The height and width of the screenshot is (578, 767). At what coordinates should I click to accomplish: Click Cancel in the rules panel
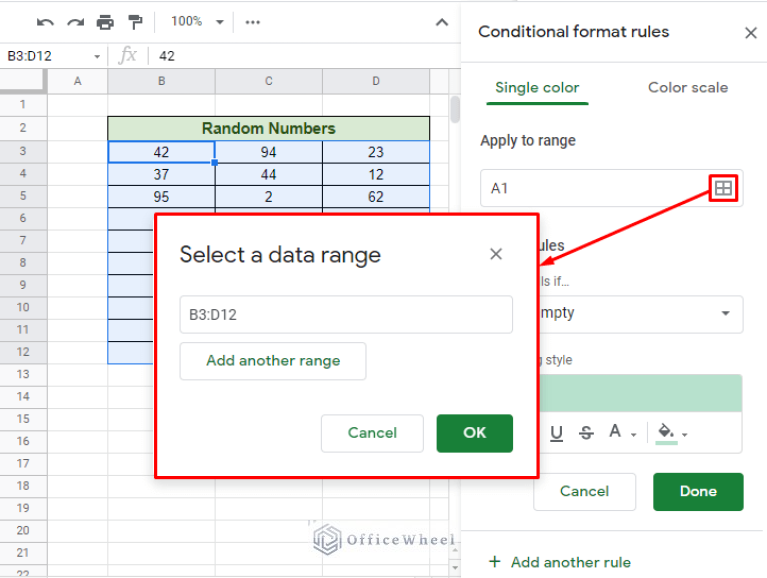(585, 491)
